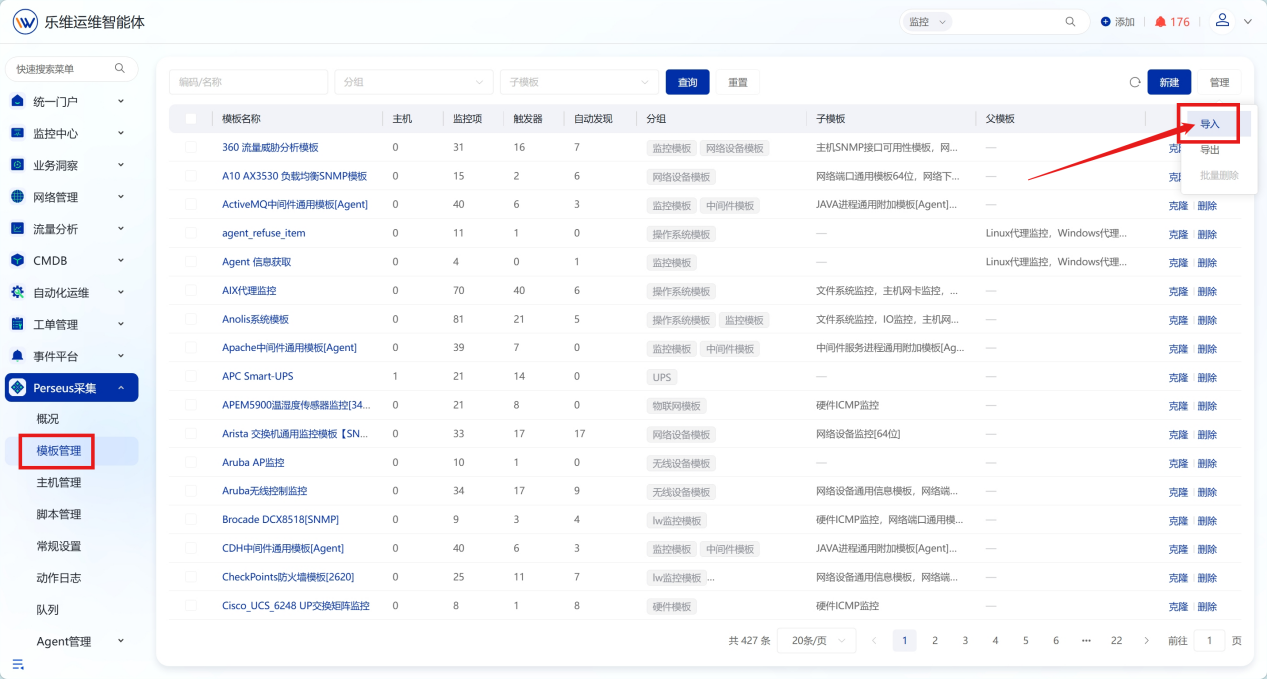The height and width of the screenshot is (679, 1267).
Task: Click 删除 for CheckPoints防火墙模板[2620] row
Action: pyautogui.click(x=1207, y=578)
